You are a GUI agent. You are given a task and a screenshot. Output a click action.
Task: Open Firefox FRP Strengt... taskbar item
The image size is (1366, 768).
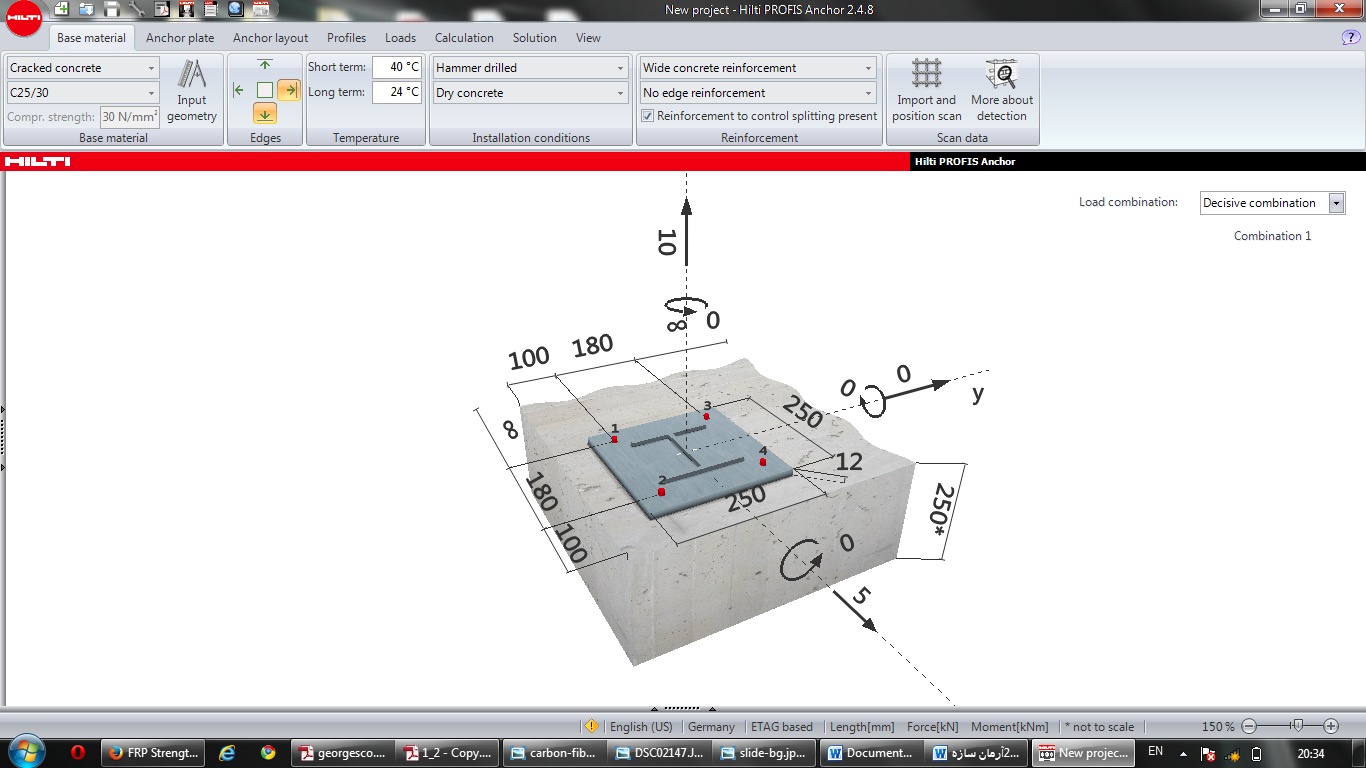pyautogui.click(x=153, y=753)
